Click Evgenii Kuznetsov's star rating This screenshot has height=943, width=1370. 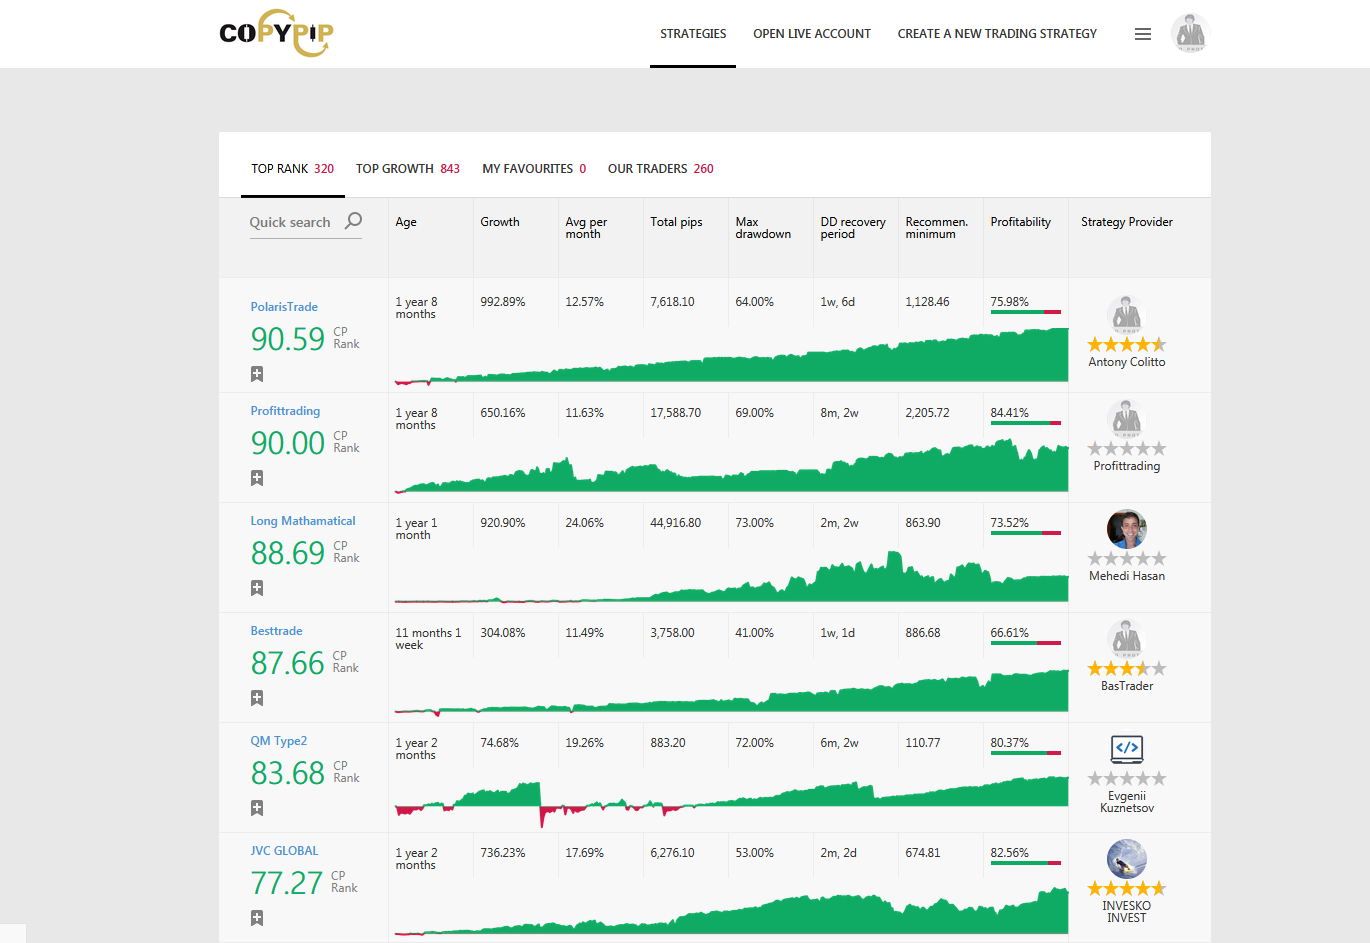(x=1127, y=779)
